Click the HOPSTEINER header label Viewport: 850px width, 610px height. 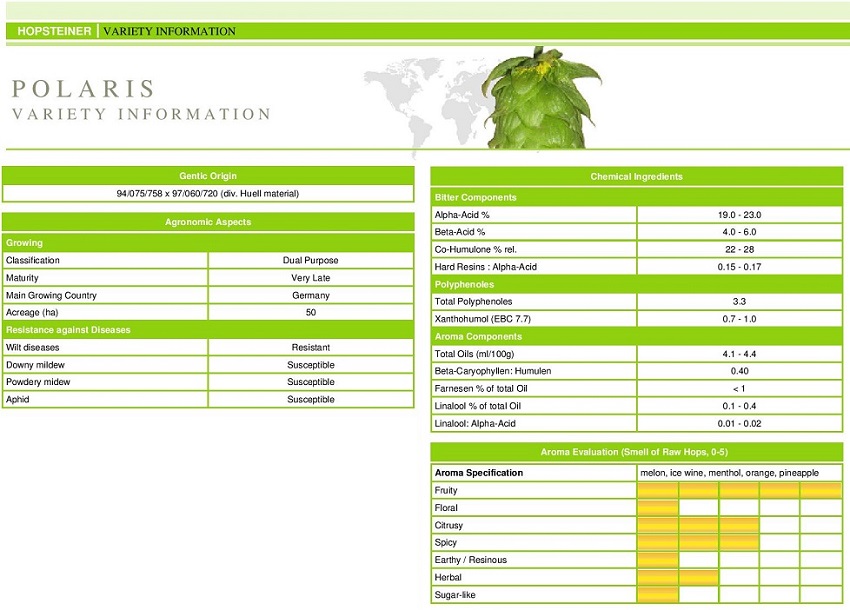point(54,31)
